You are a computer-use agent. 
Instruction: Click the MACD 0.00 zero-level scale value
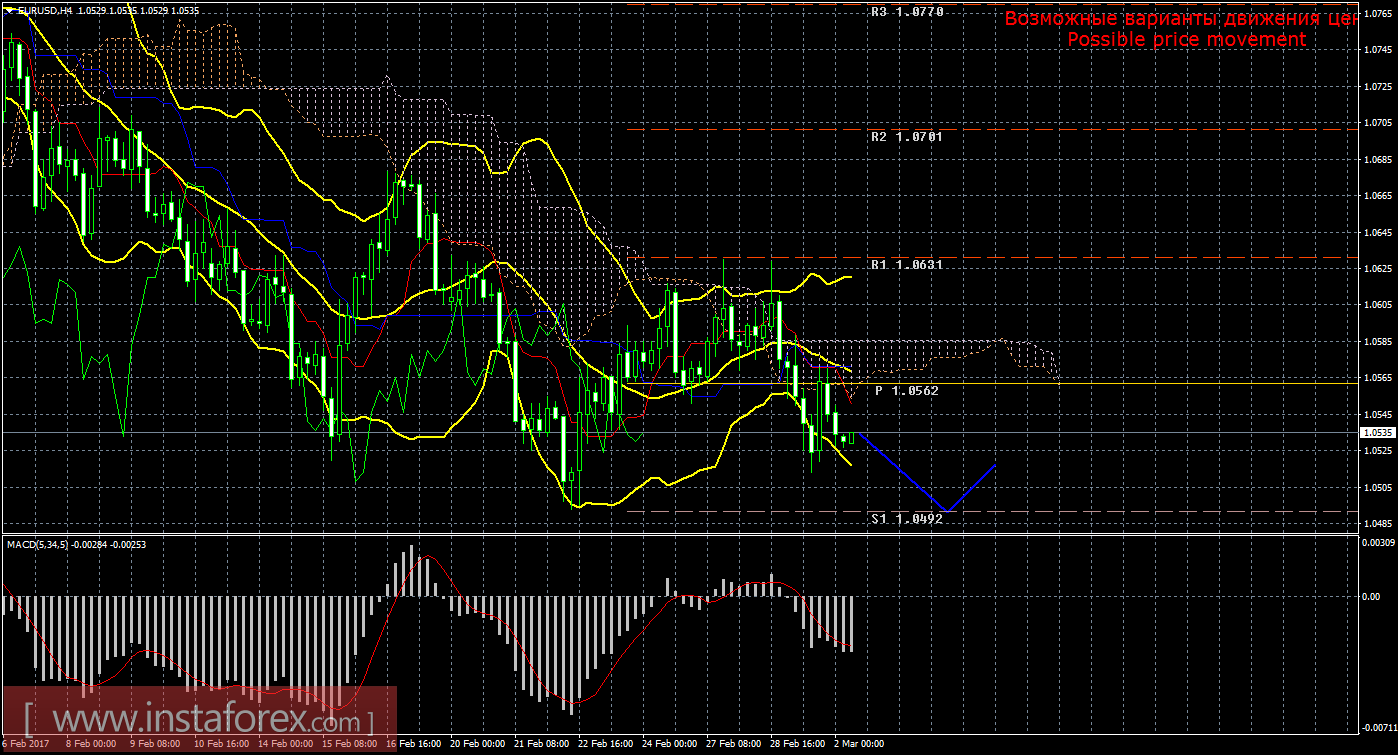click(1370, 597)
